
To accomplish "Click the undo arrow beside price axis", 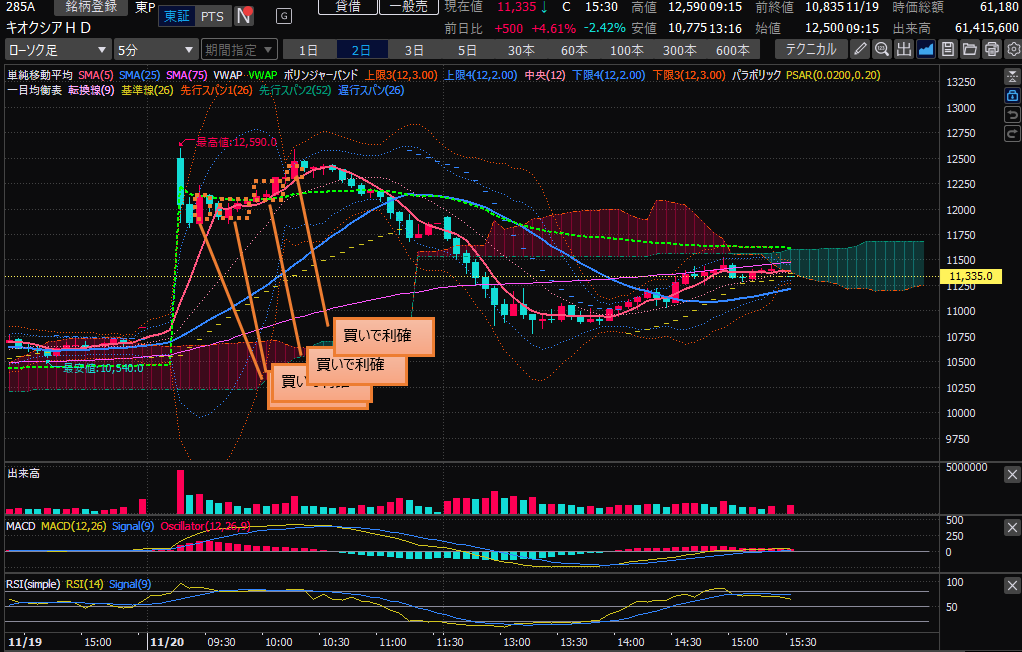I will click(x=1011, y=115).
